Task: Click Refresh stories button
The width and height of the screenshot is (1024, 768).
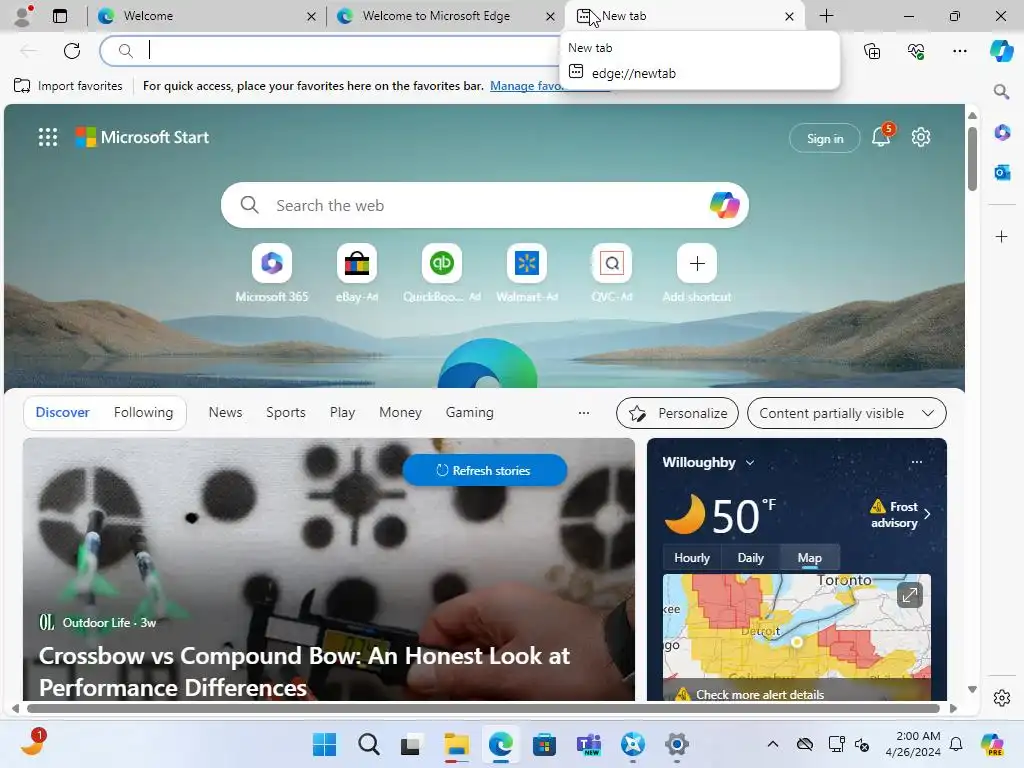Action: (484, 470)
